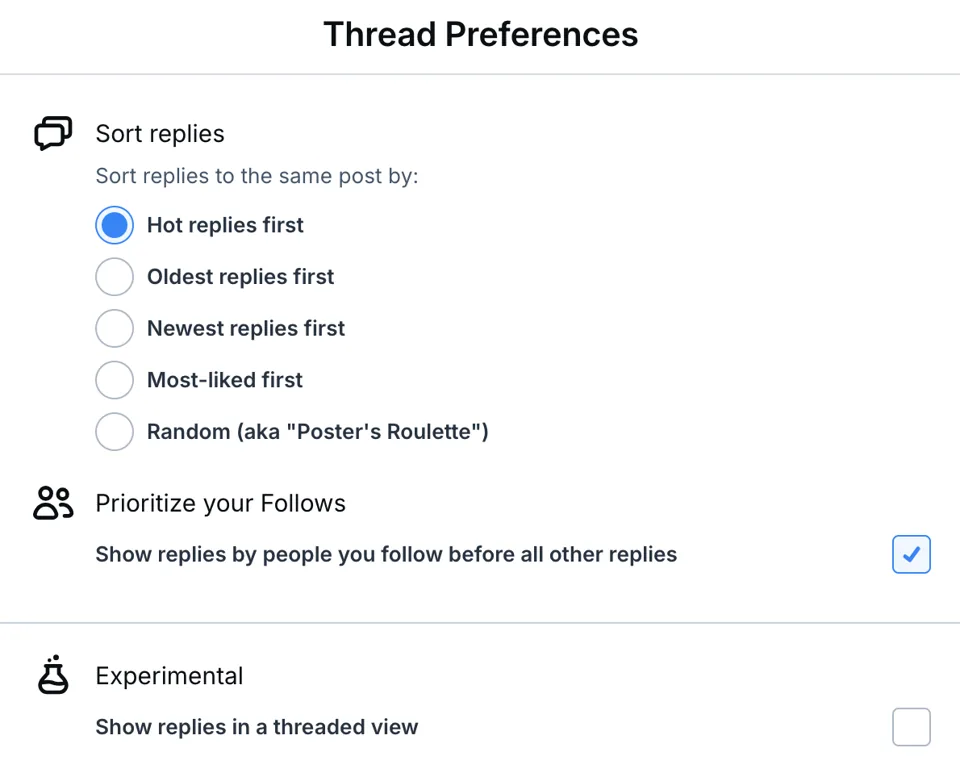Click the Thread Preferences title

[480, 35]
